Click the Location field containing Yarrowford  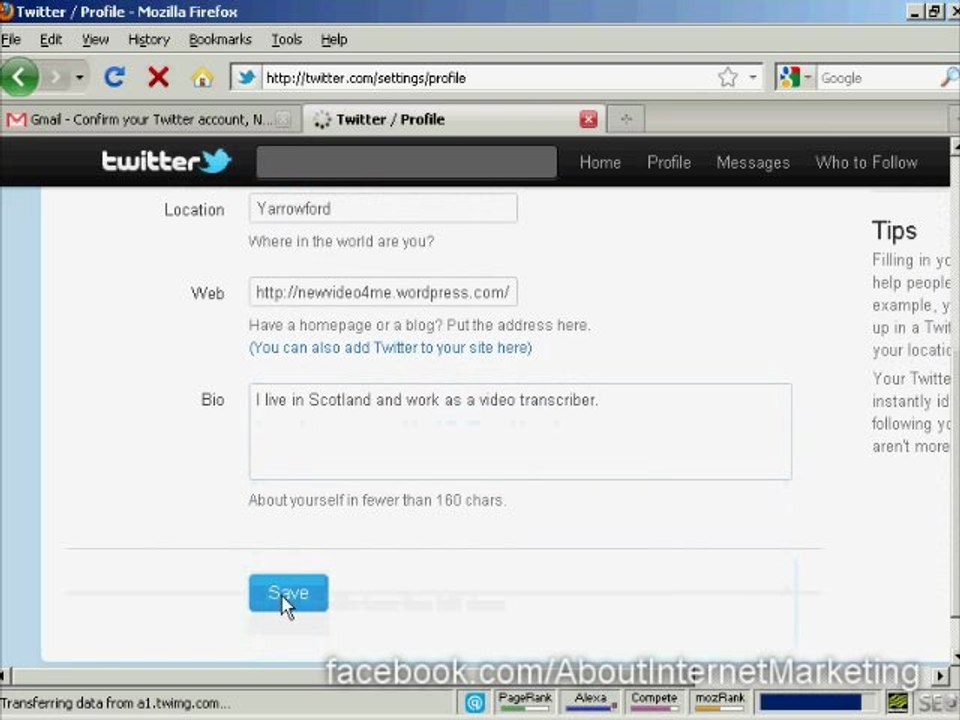(x=383, y=208)
